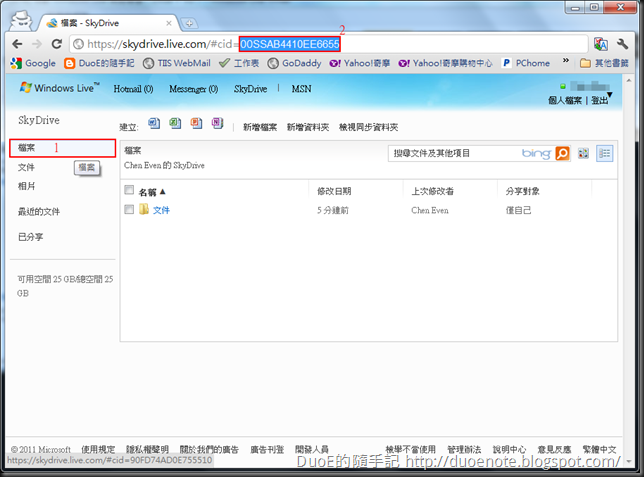644x477 pixels.
Task: Create a new PowerPoint presentation icon
Action: 196,123
